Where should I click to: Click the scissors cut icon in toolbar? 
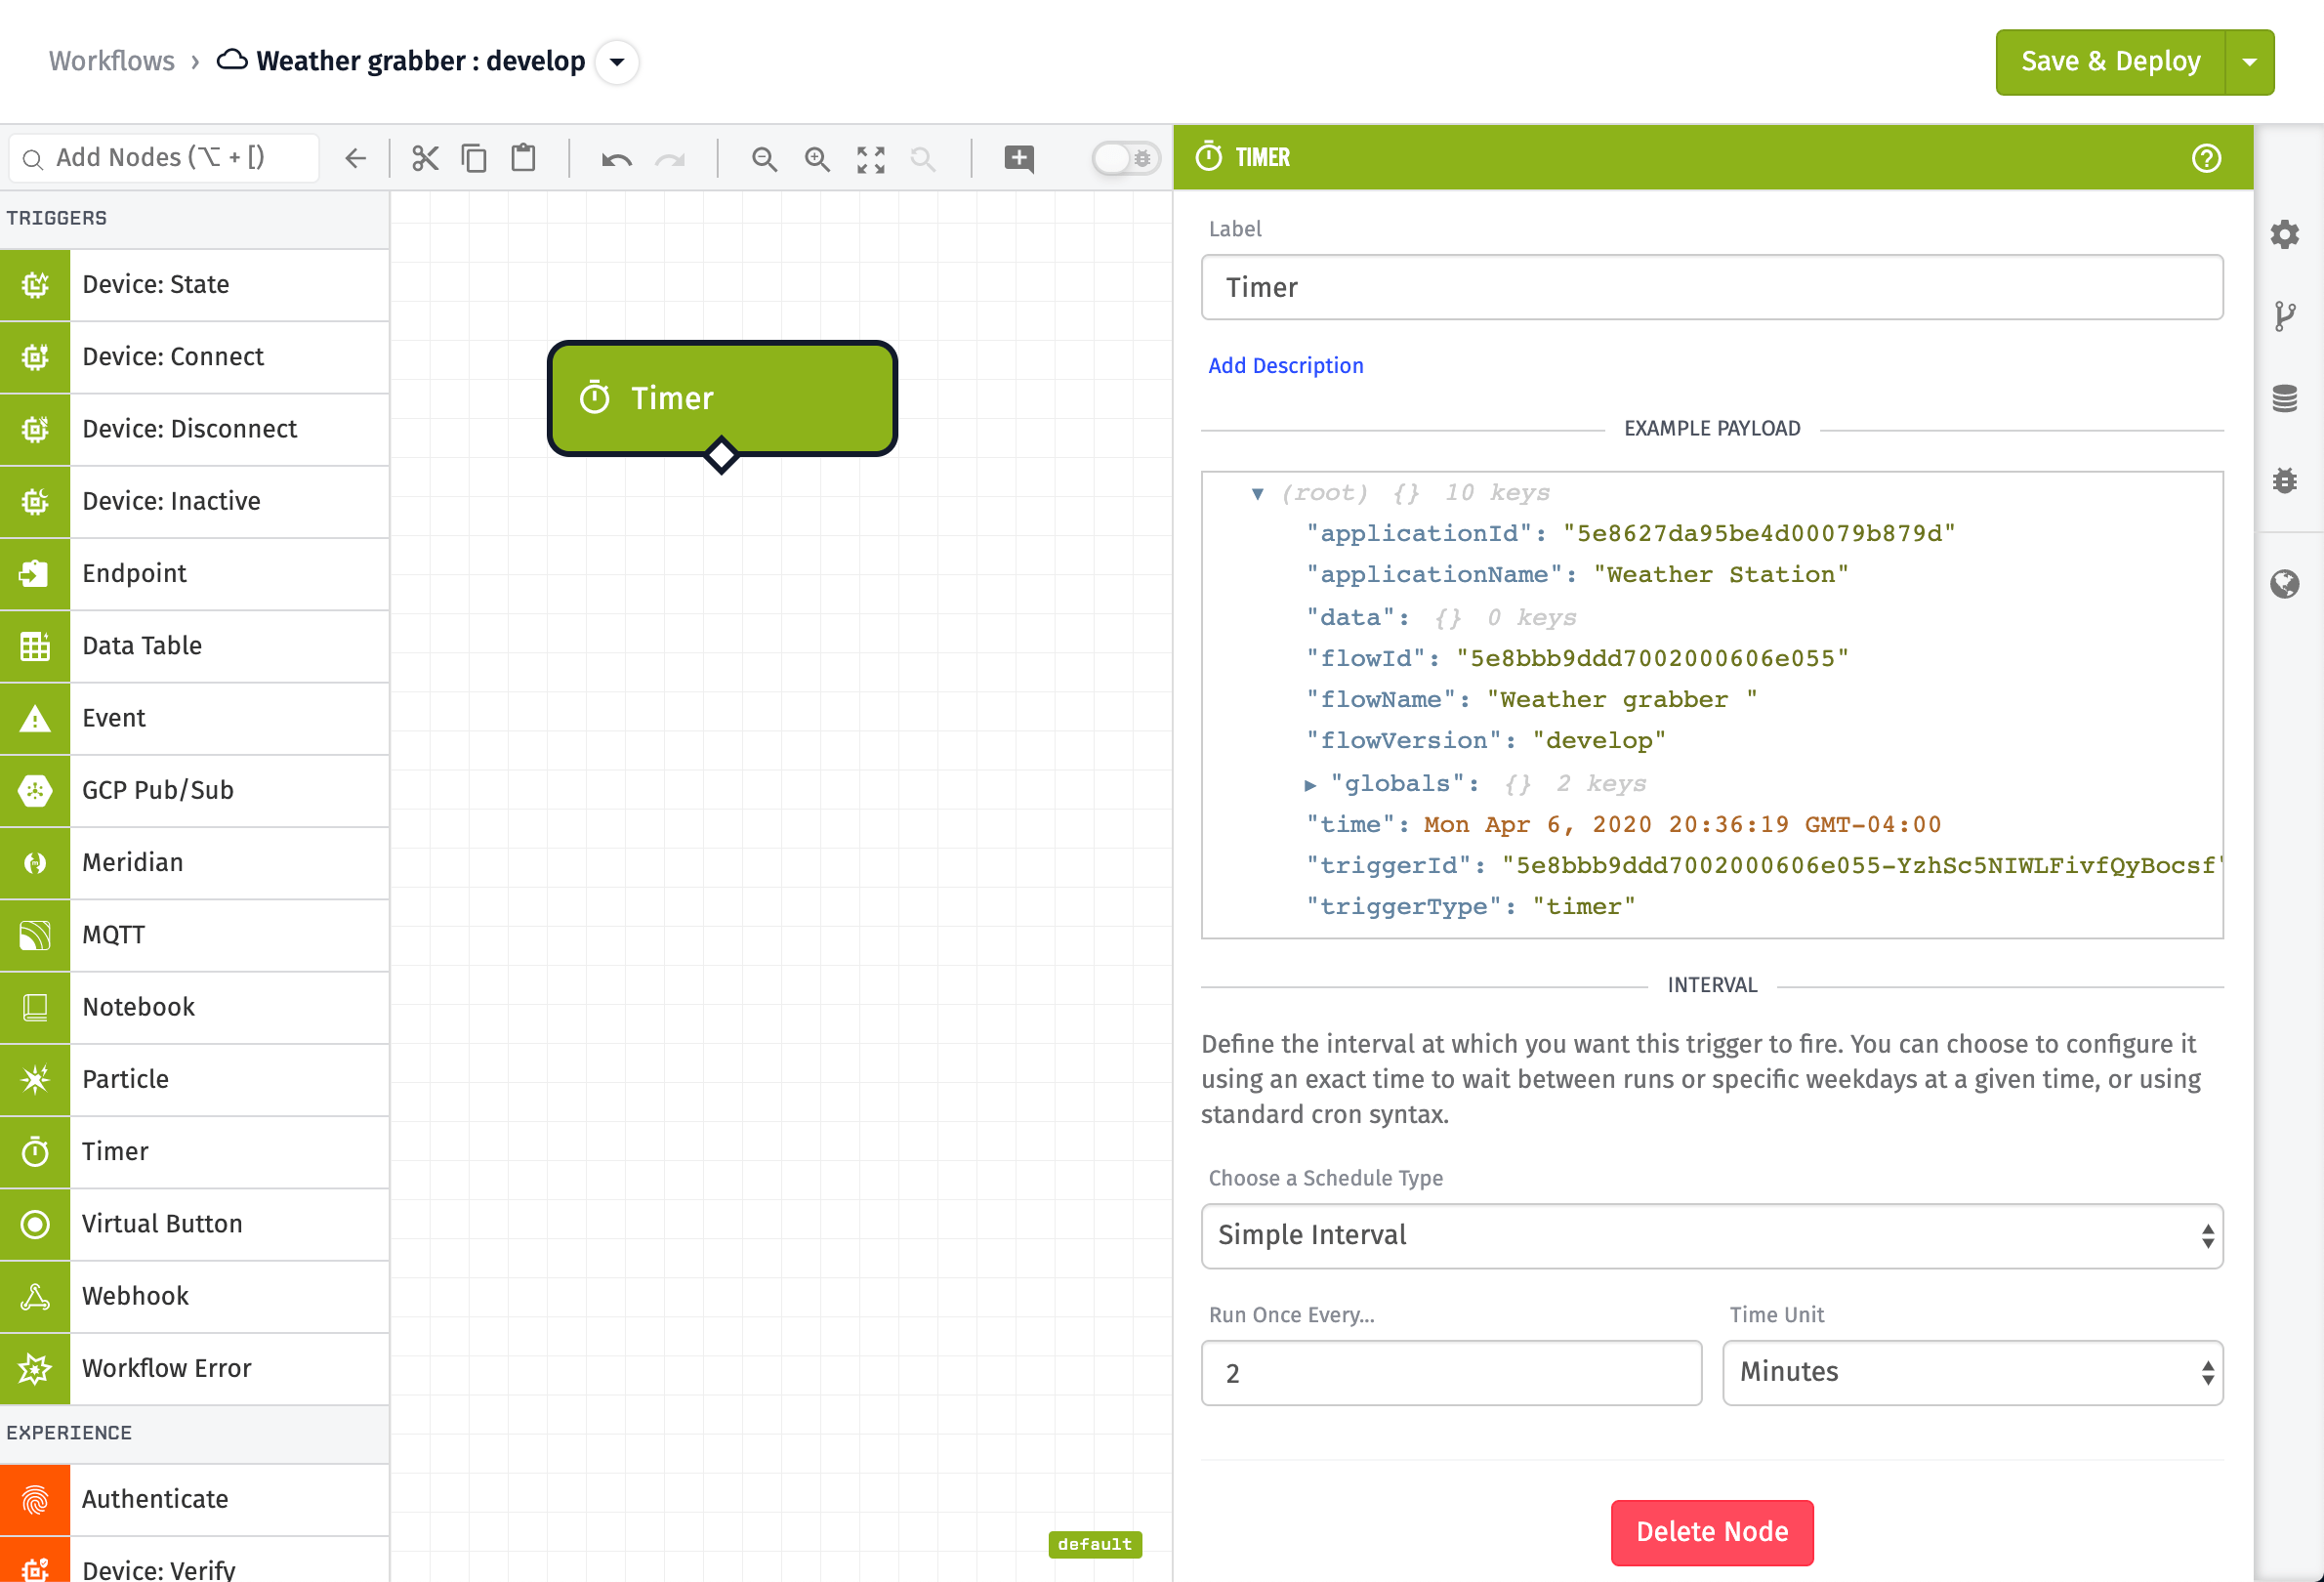click(425, 158)
